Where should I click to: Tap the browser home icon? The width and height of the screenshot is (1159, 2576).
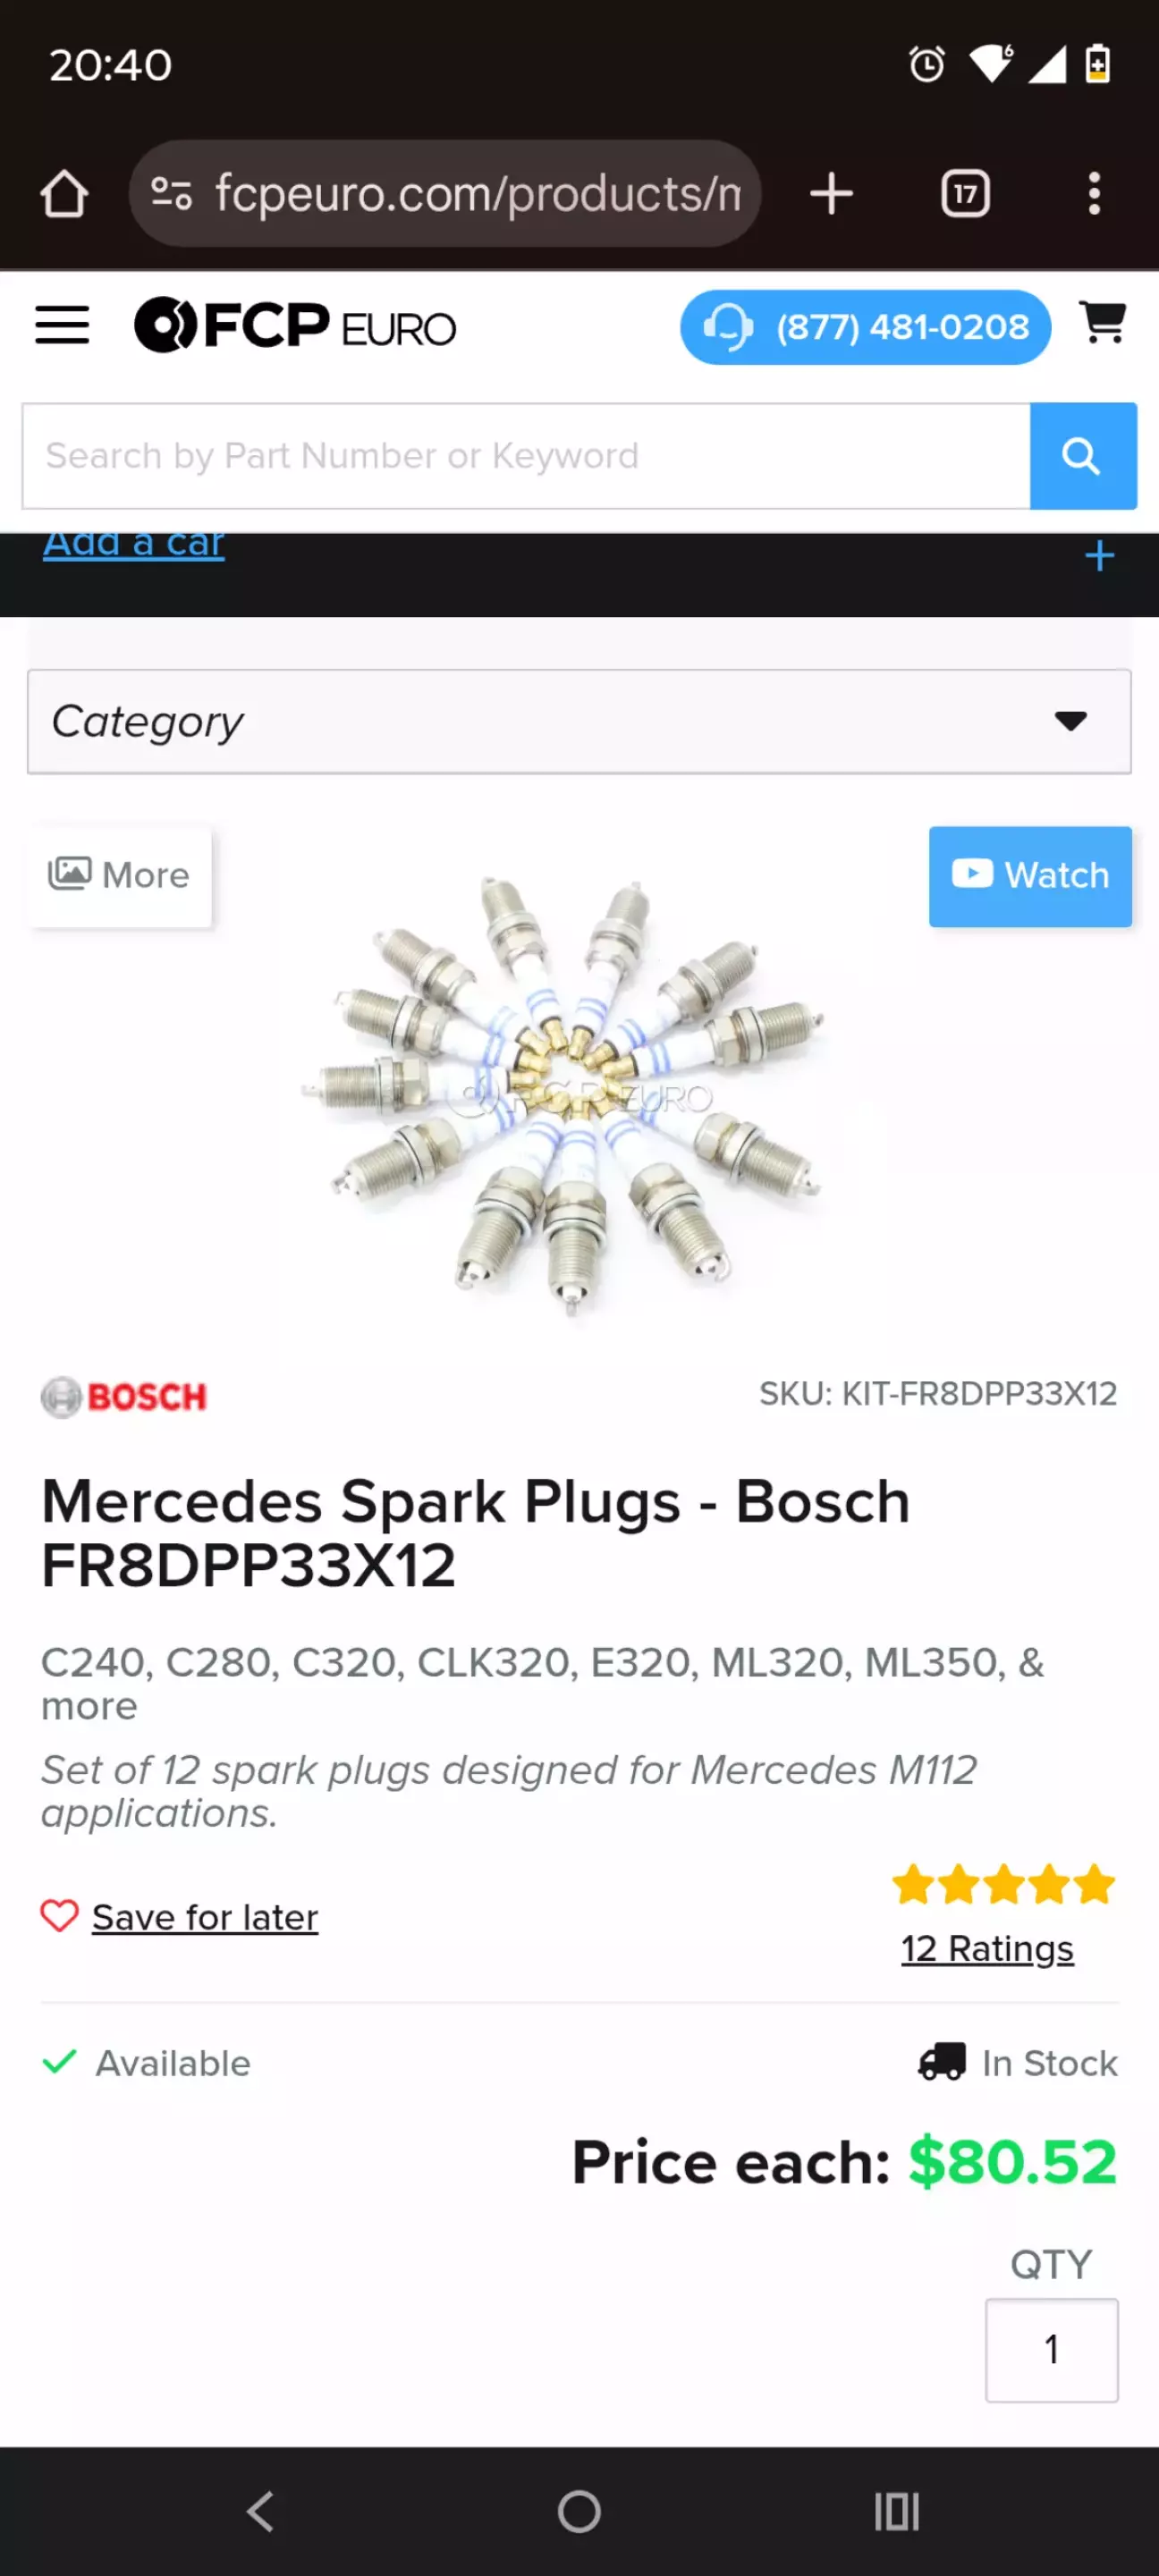click(x=64, y=194)
